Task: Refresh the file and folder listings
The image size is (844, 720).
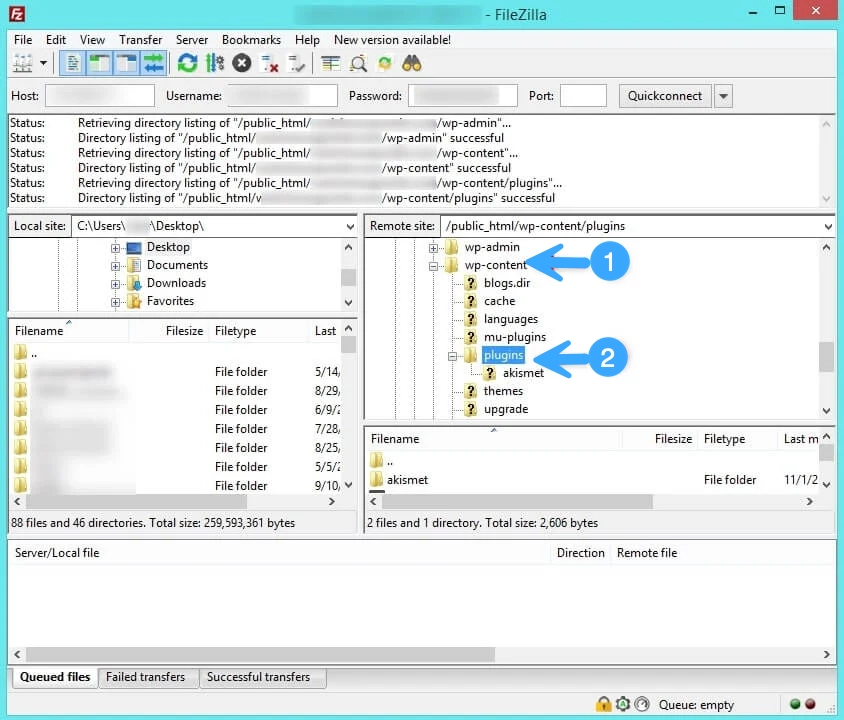Action: (x=187, y=63)
